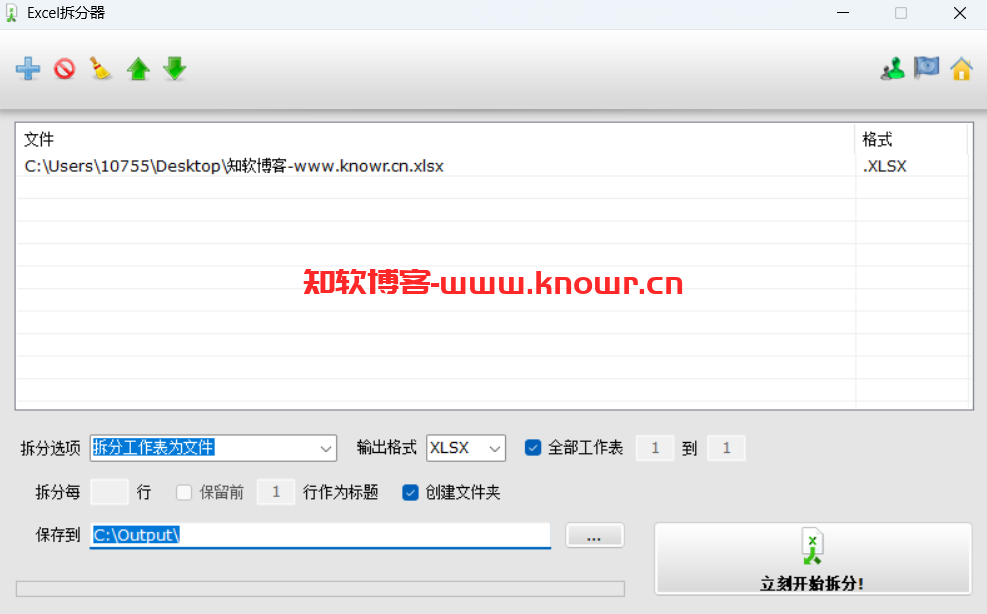Screen dimensions: 987x614
Task: Change language with the blue flag icon
Action: click(927, 67)
